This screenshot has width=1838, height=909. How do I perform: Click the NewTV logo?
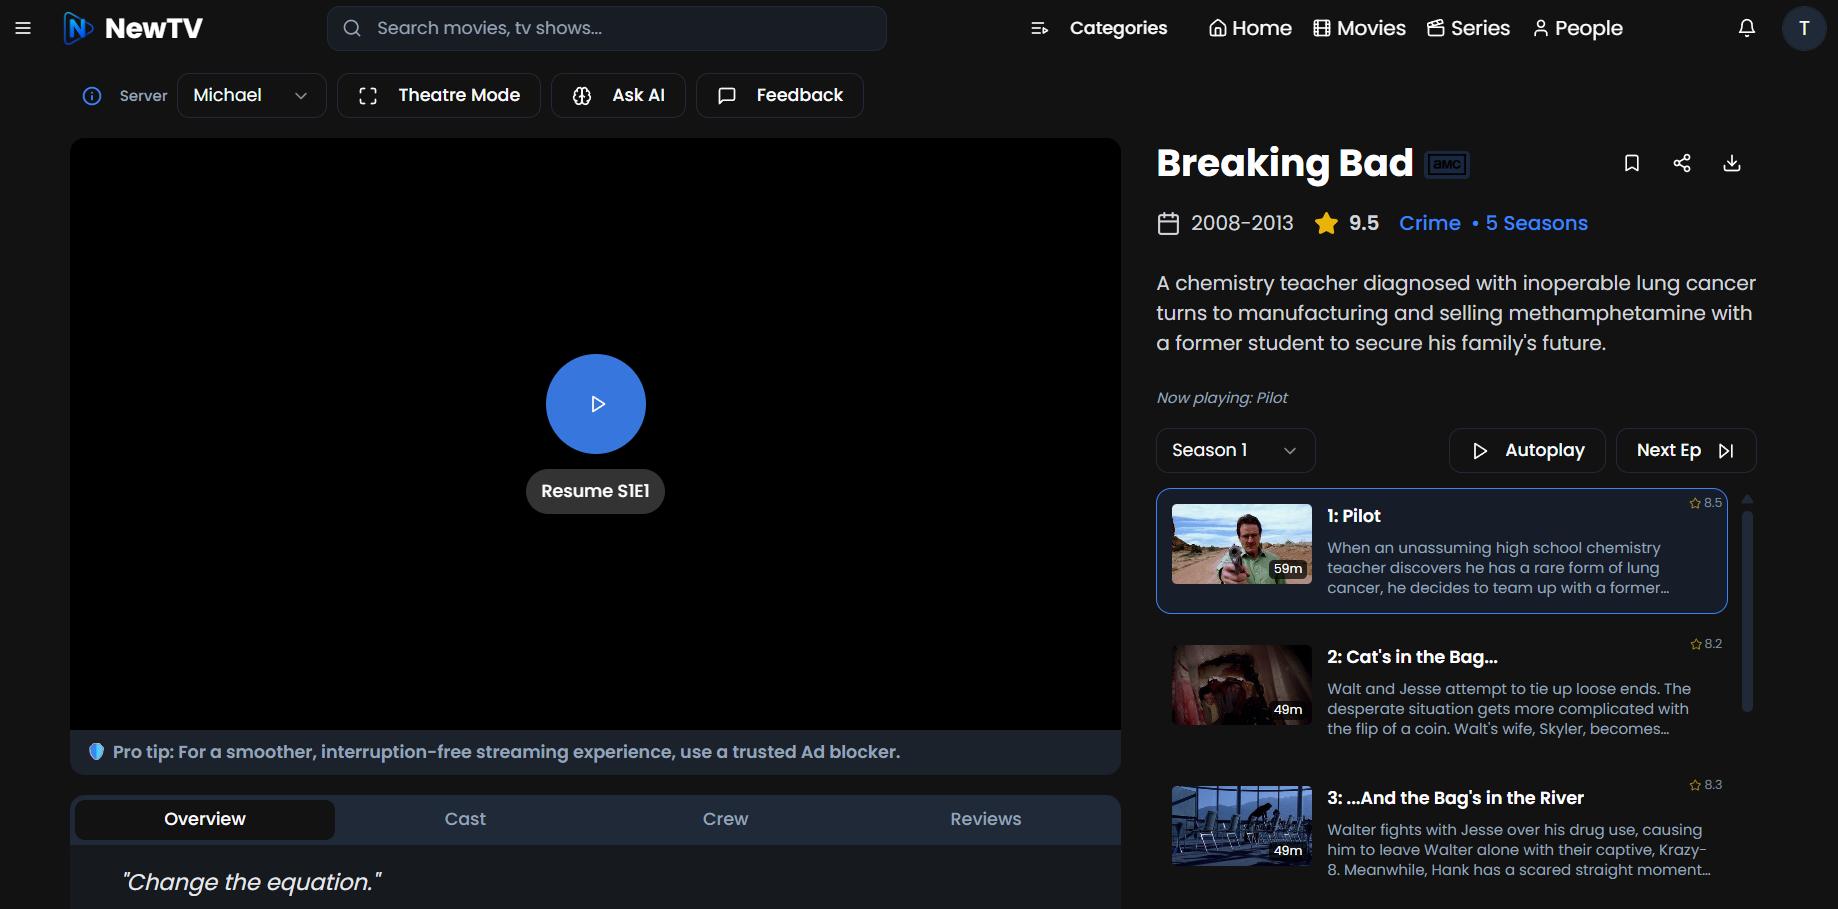point(133,28)
